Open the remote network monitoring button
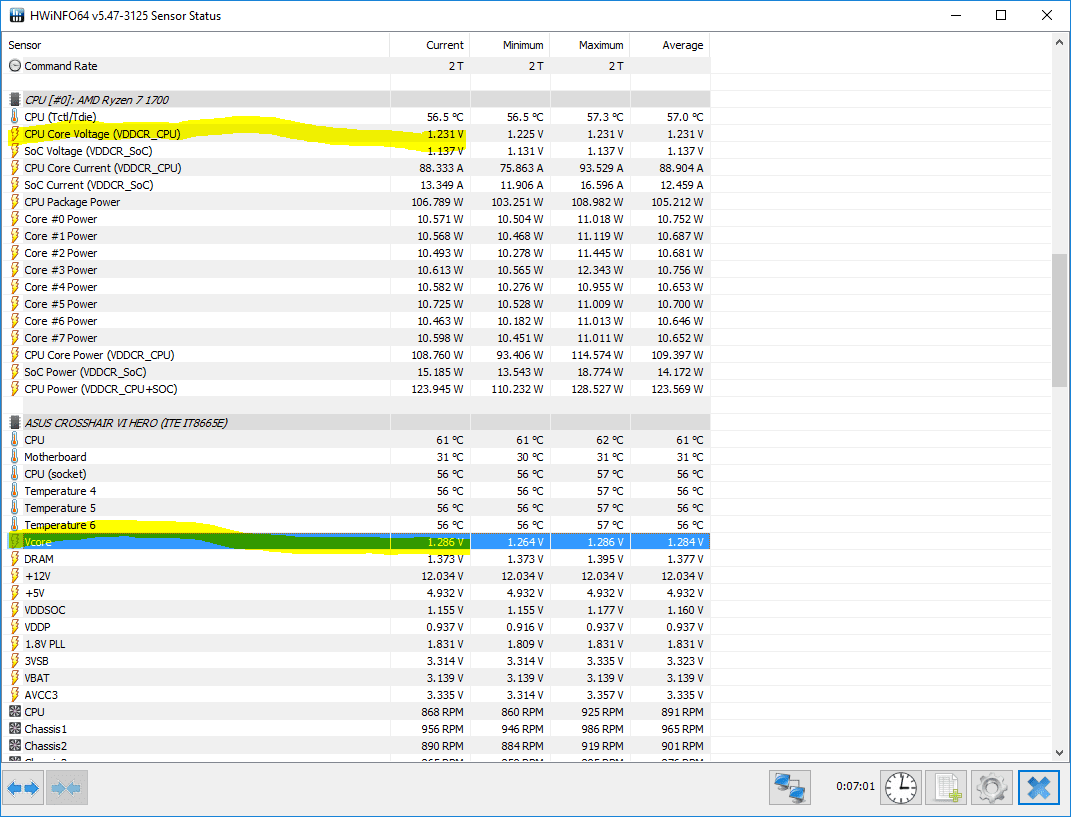This screenshot has width=1071, height=817. coord(790,788)
